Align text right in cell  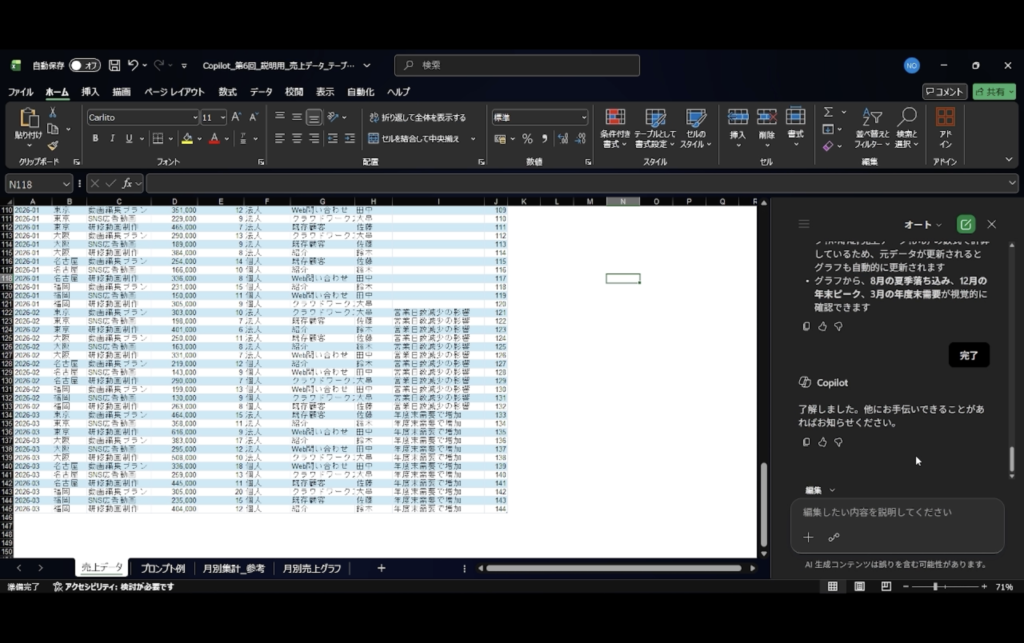(x=313, y=138)
